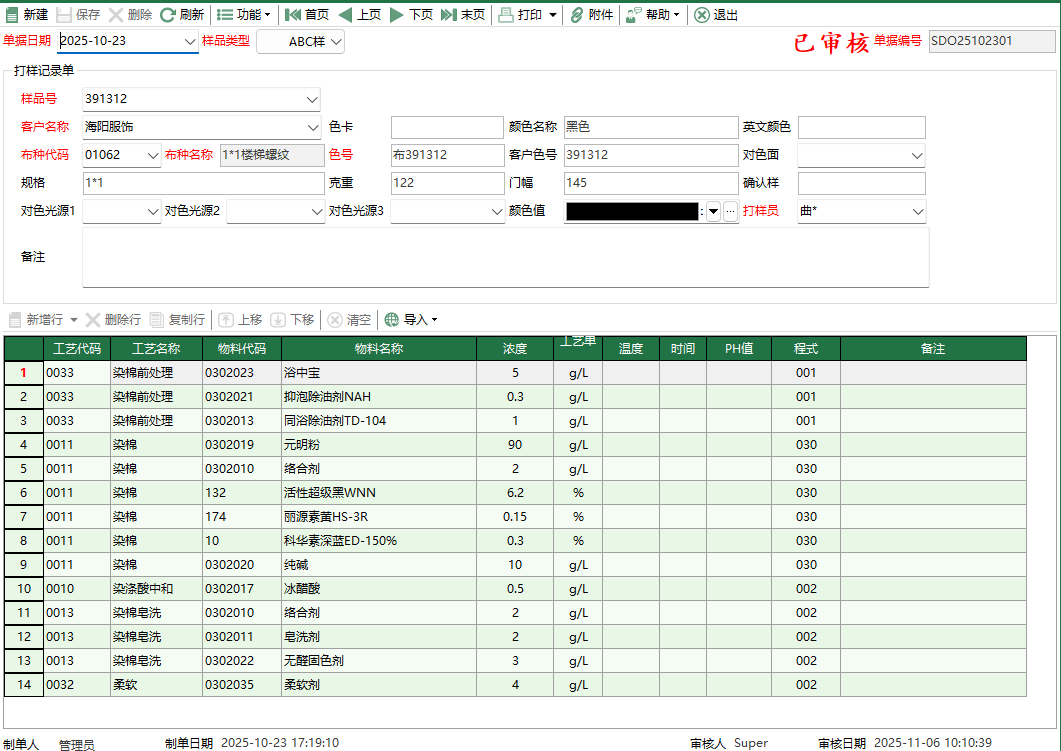Click the black 颜色值 color swatch
Image resolution: width=1061 pixels, height=751 pixels.
click(x=634, y=211)
